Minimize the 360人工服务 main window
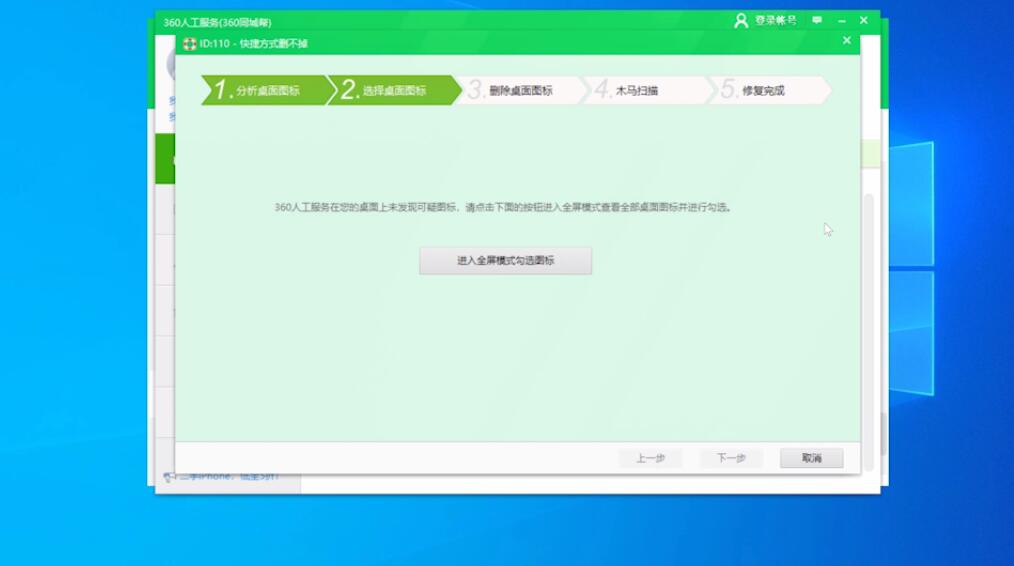The height and width of the screenshot is (566, 1014). [x=841, y=21]
